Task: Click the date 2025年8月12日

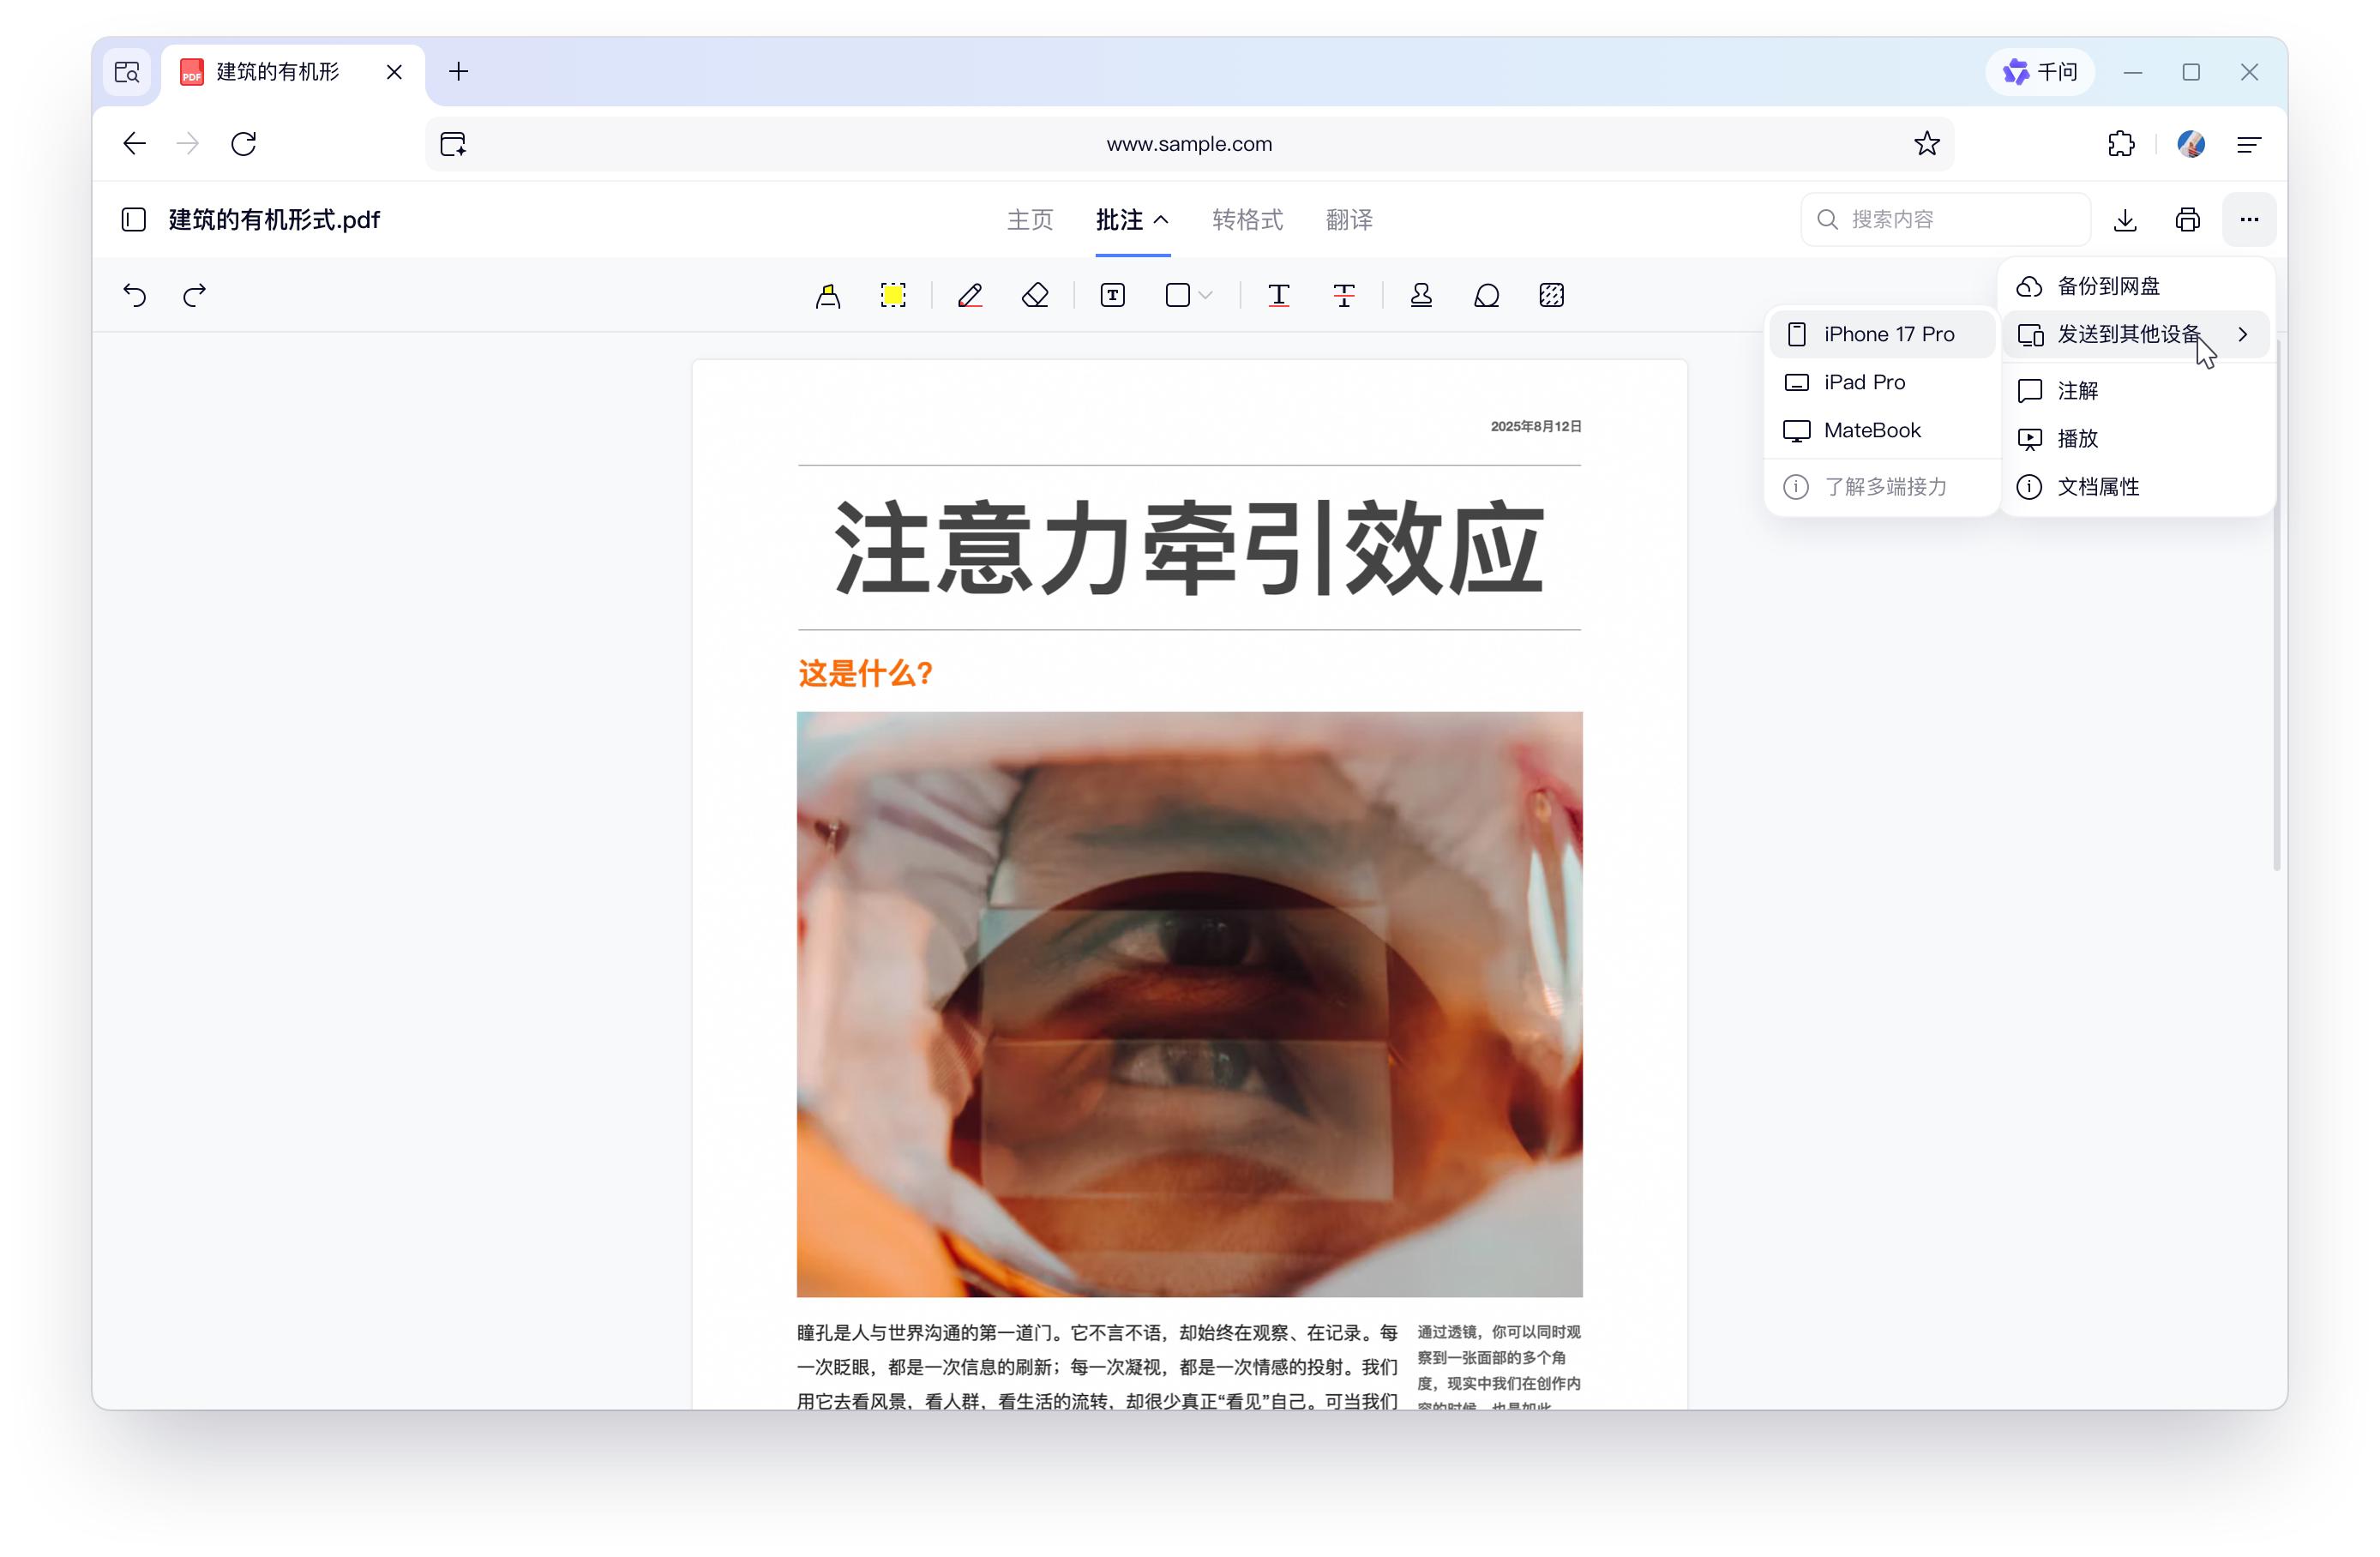Action: [x=1536, y=426]
